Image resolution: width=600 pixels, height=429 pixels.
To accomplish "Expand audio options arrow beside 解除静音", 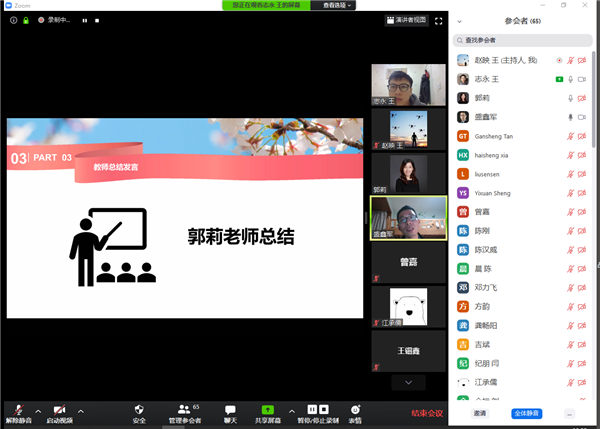I will pos(38,411).
